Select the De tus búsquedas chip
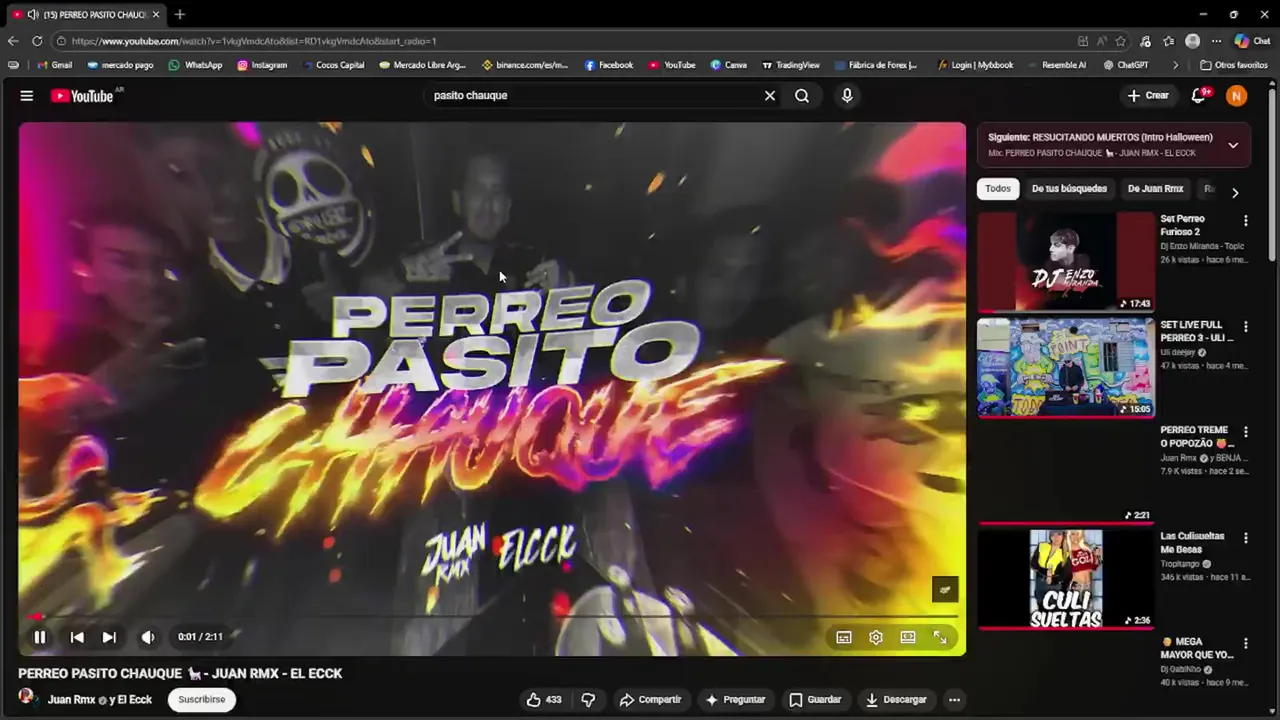Viewport: 1280px width, 720px height. 1069,189
